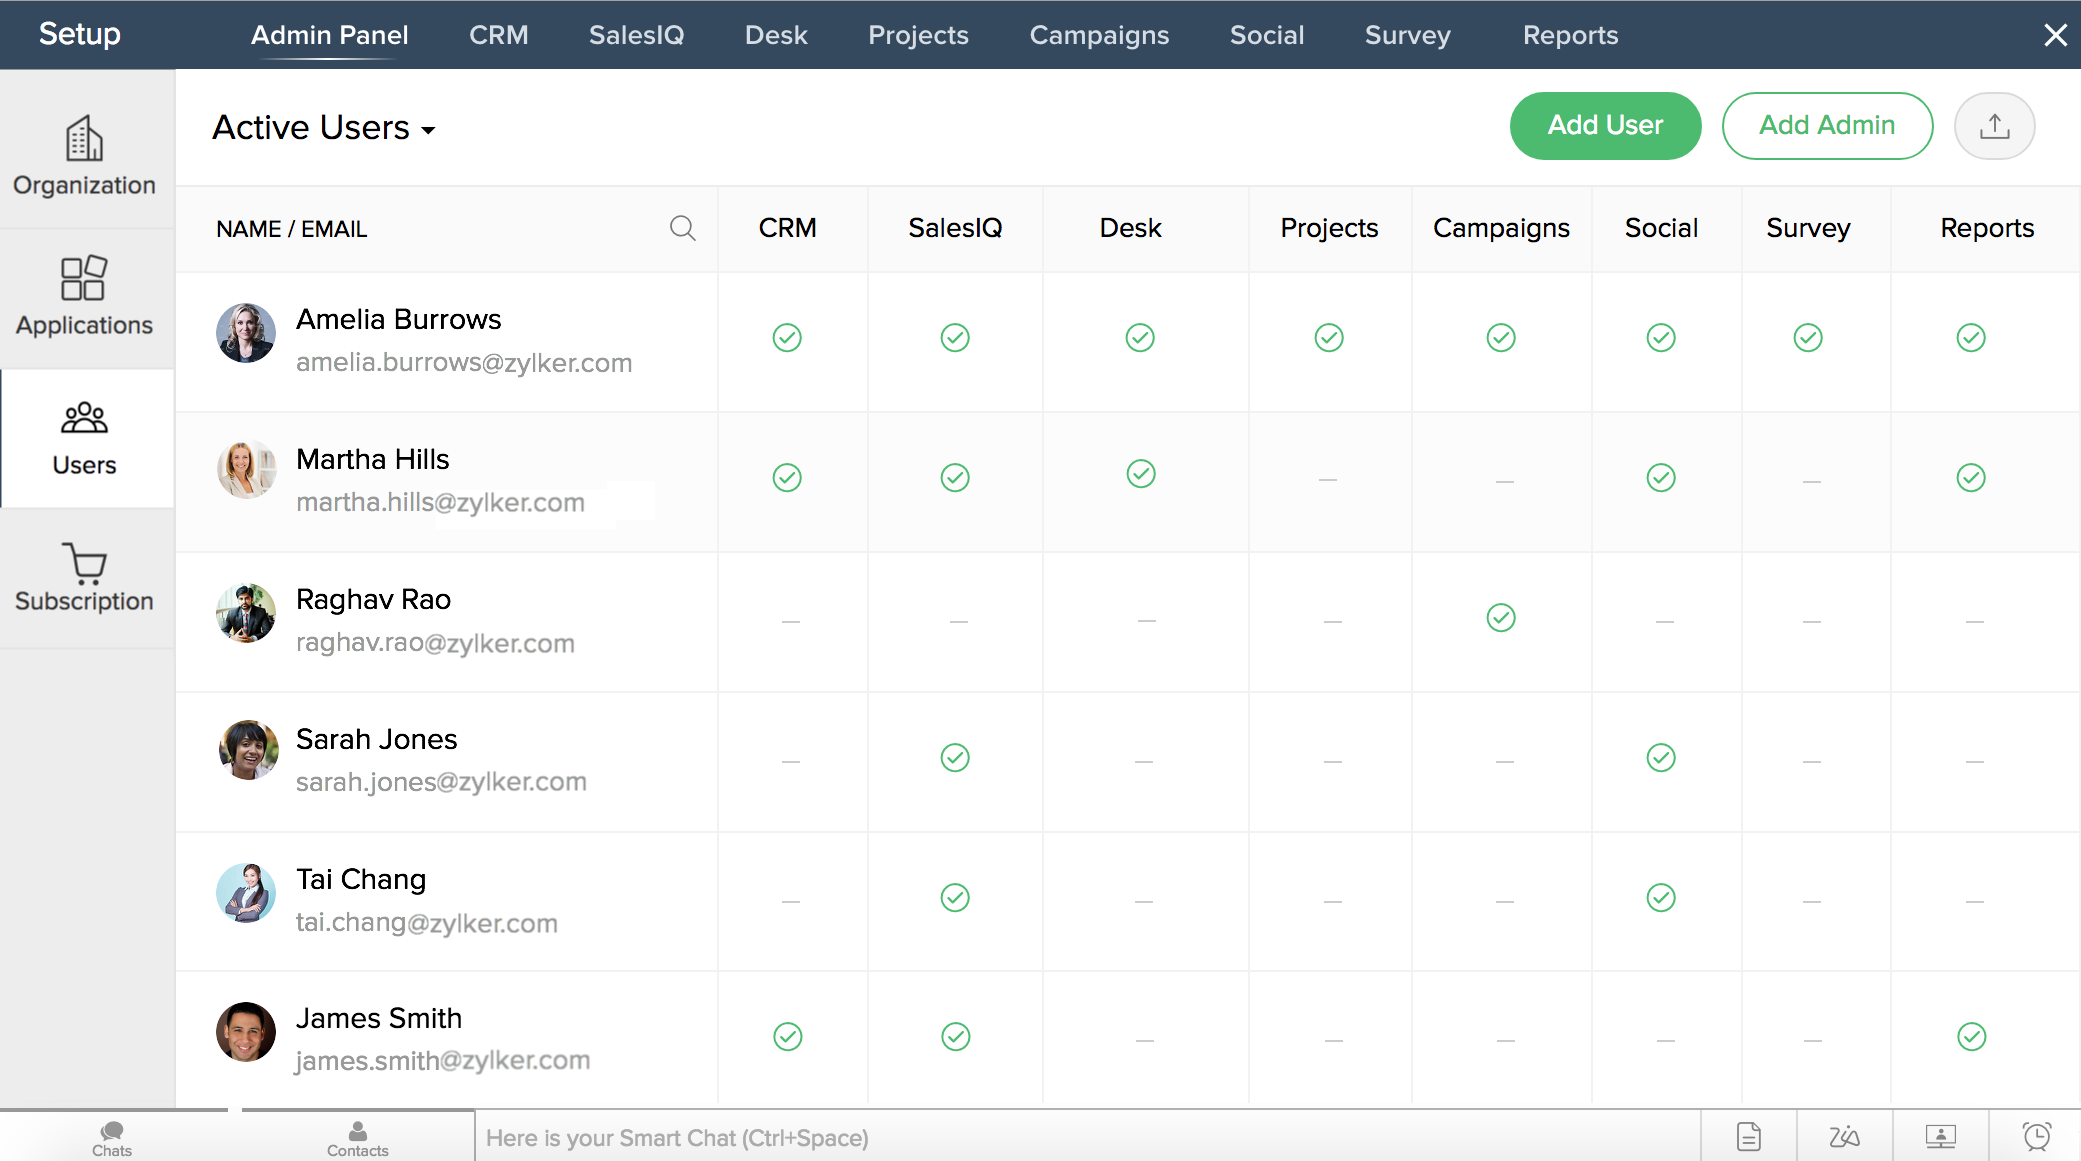Click Raghav Rao's avatar
This screenshot has width=2081, height=1161.
(x=246, y=613)
